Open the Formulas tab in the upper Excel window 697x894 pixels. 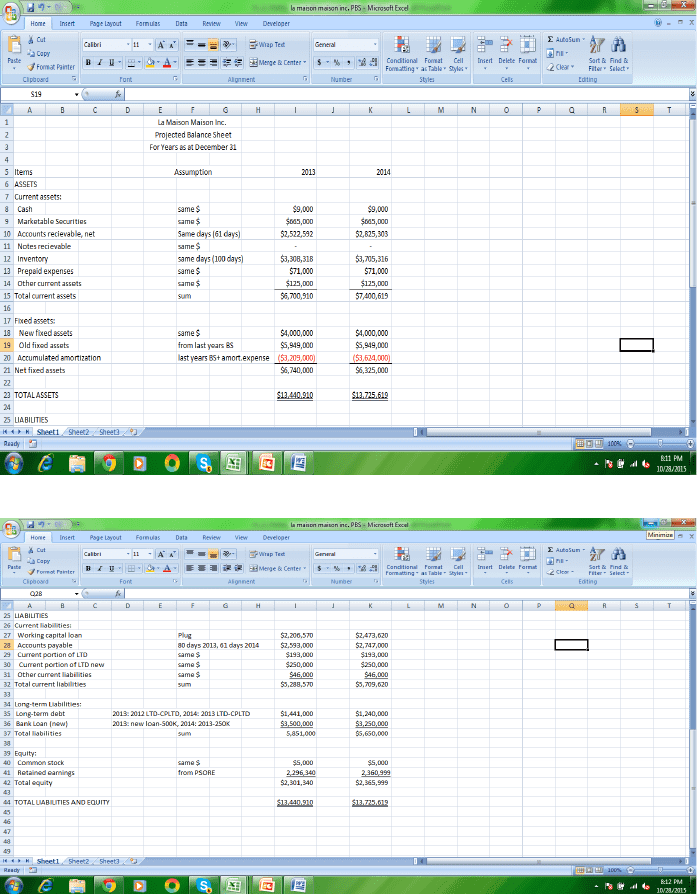[x=148, y=23]
